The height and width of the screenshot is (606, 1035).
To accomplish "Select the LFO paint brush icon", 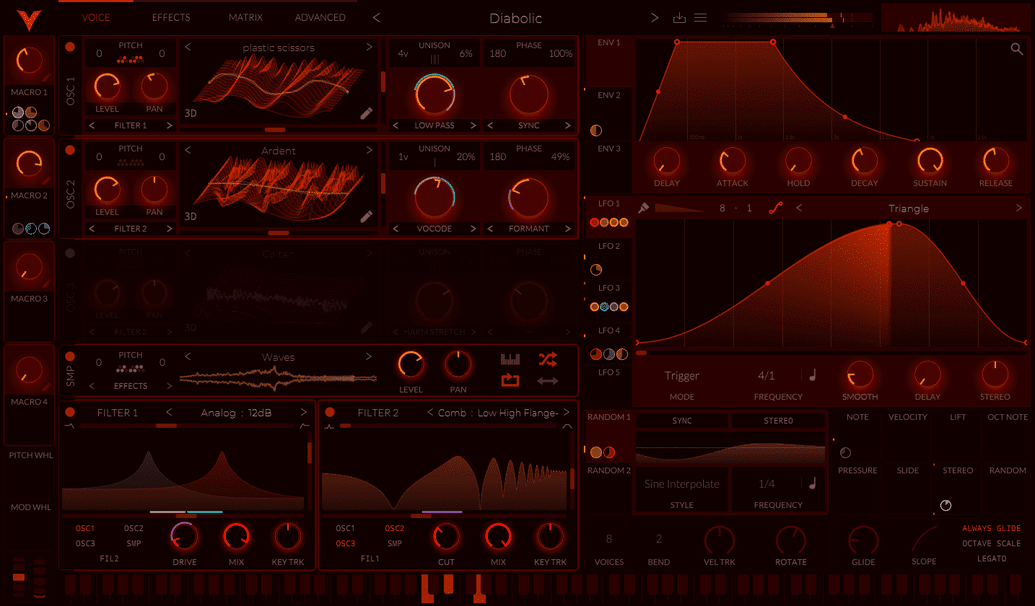I will tap(644, 208).
